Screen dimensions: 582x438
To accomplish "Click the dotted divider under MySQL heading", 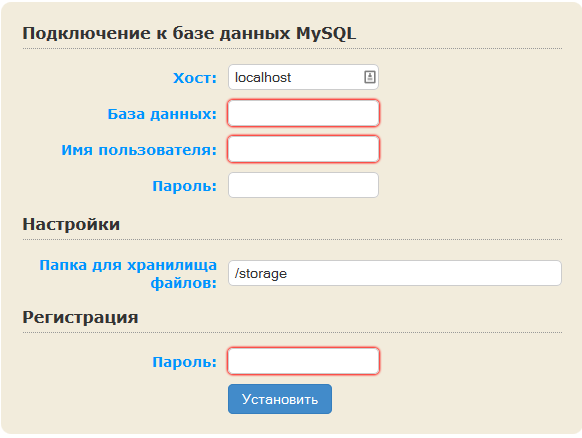I will coord(292,48).
